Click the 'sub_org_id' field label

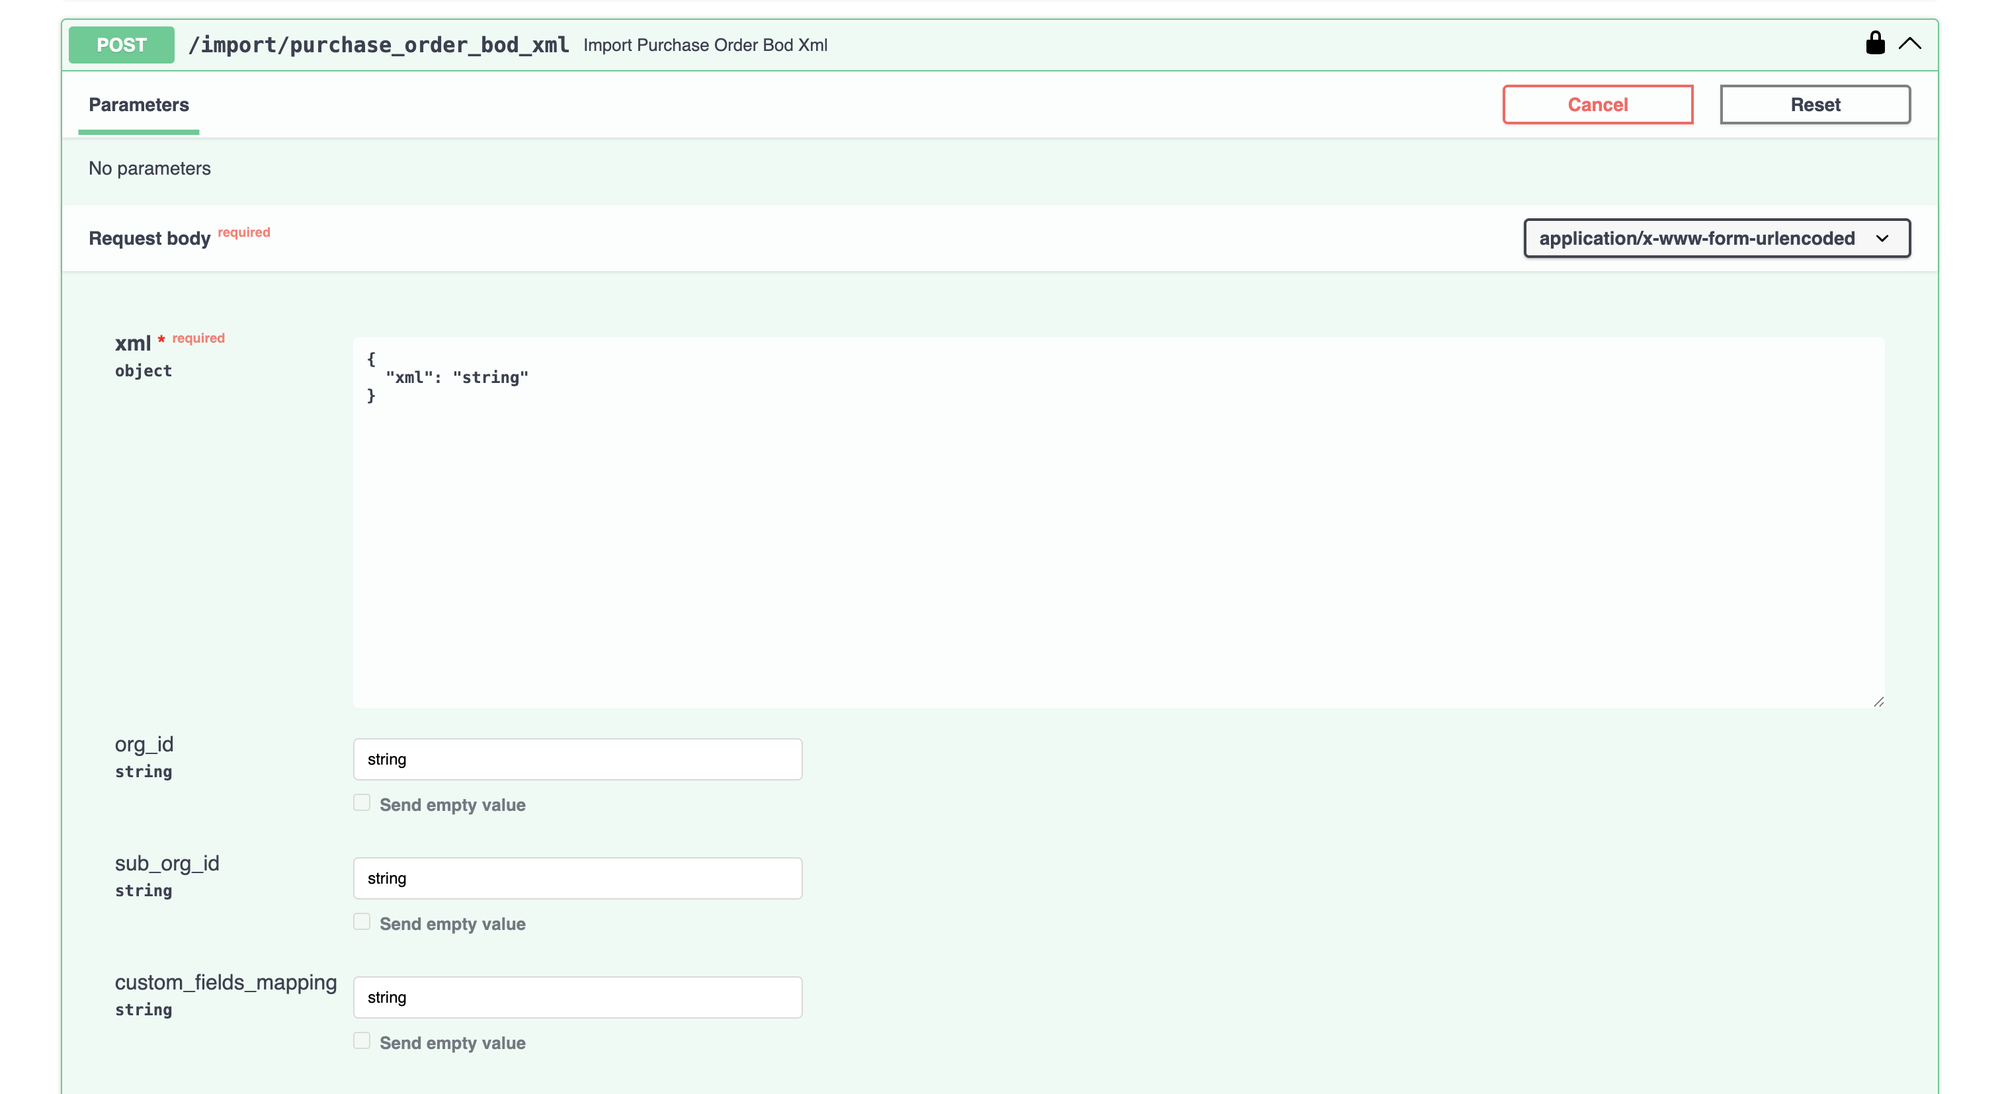pos(167,863)
